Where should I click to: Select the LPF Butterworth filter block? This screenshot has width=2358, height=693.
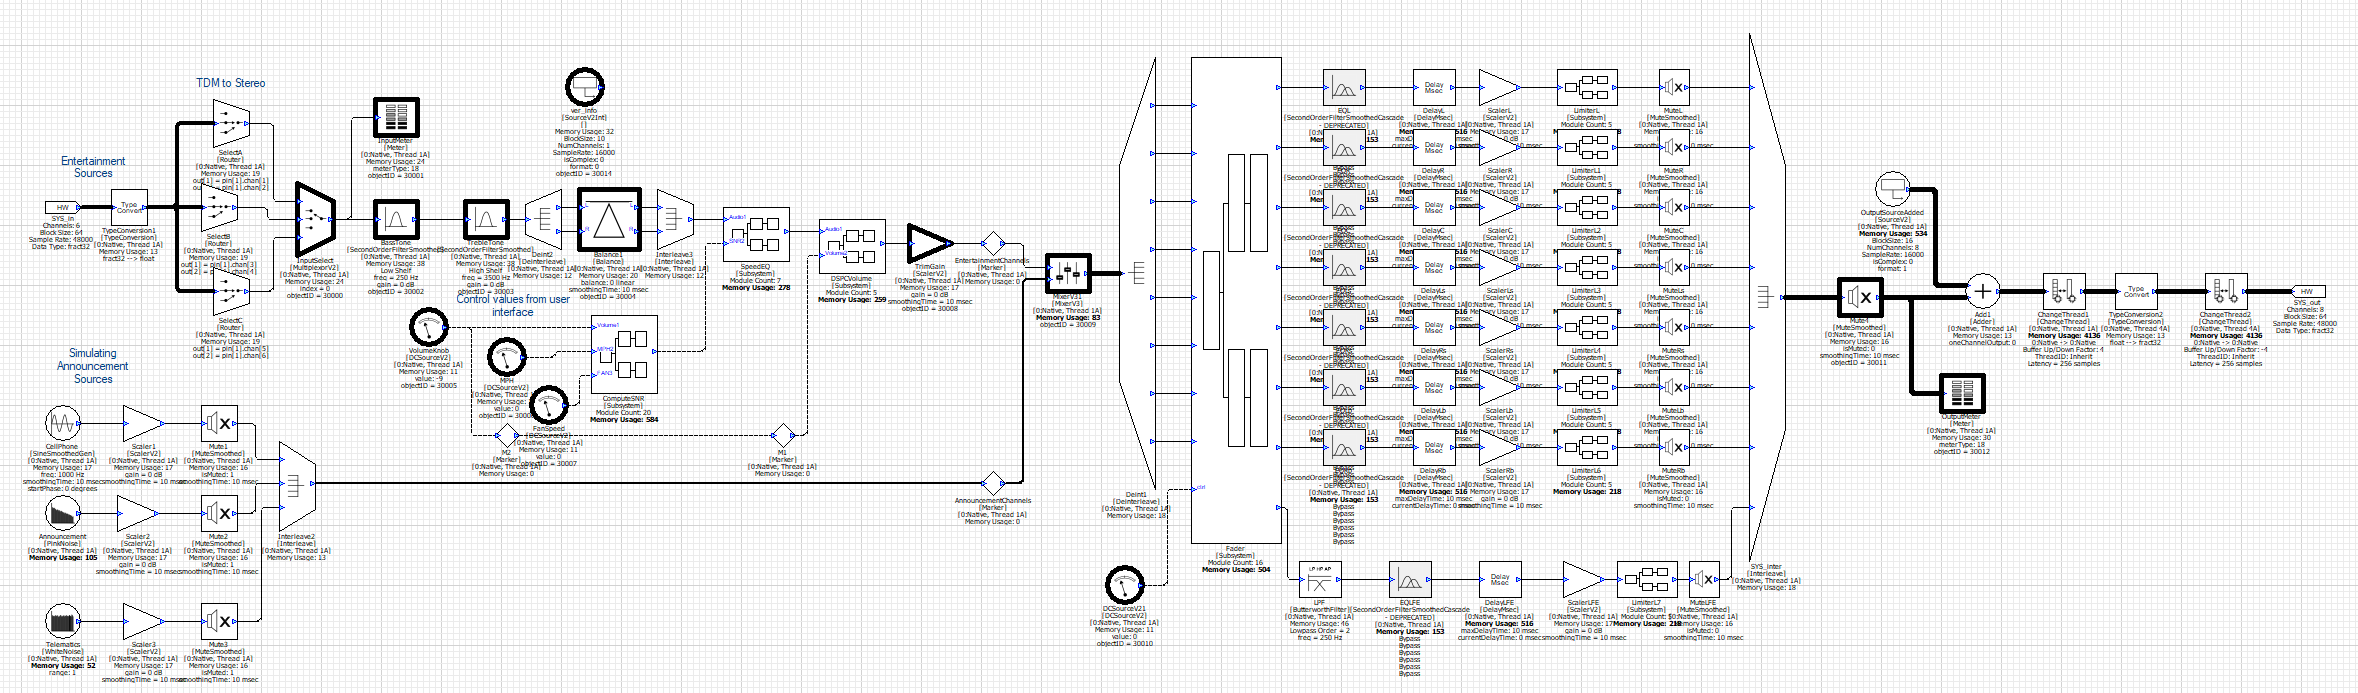[1320, 579]
